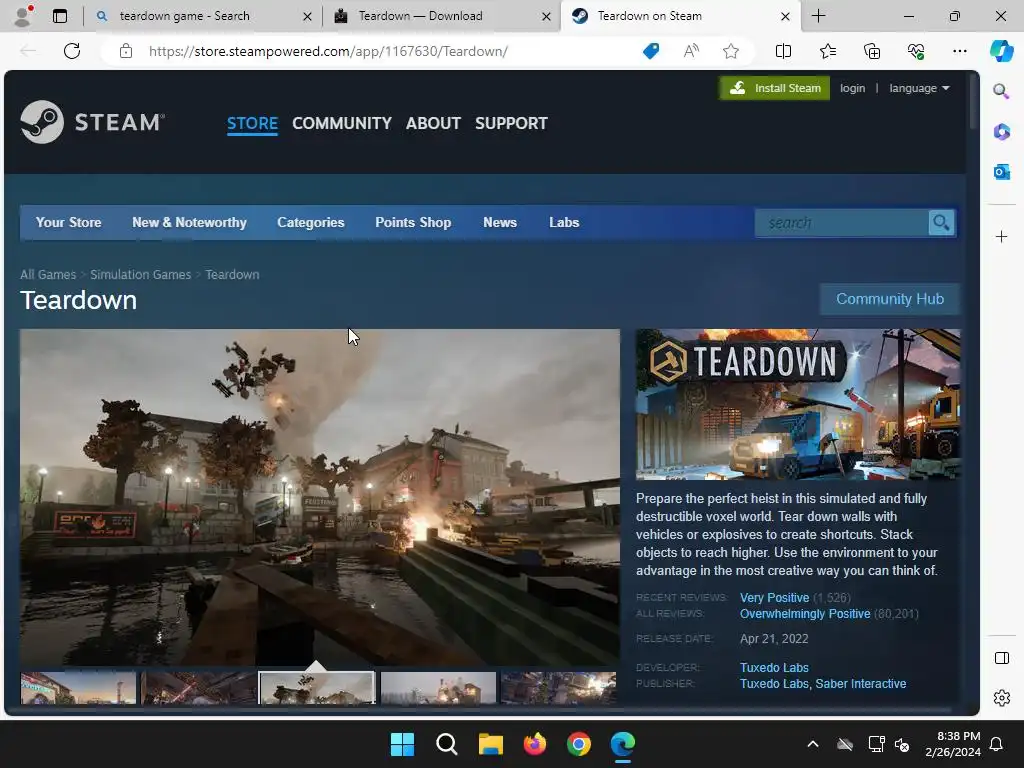
Task: Open the Windows Start menu
Action: point(402,744)
